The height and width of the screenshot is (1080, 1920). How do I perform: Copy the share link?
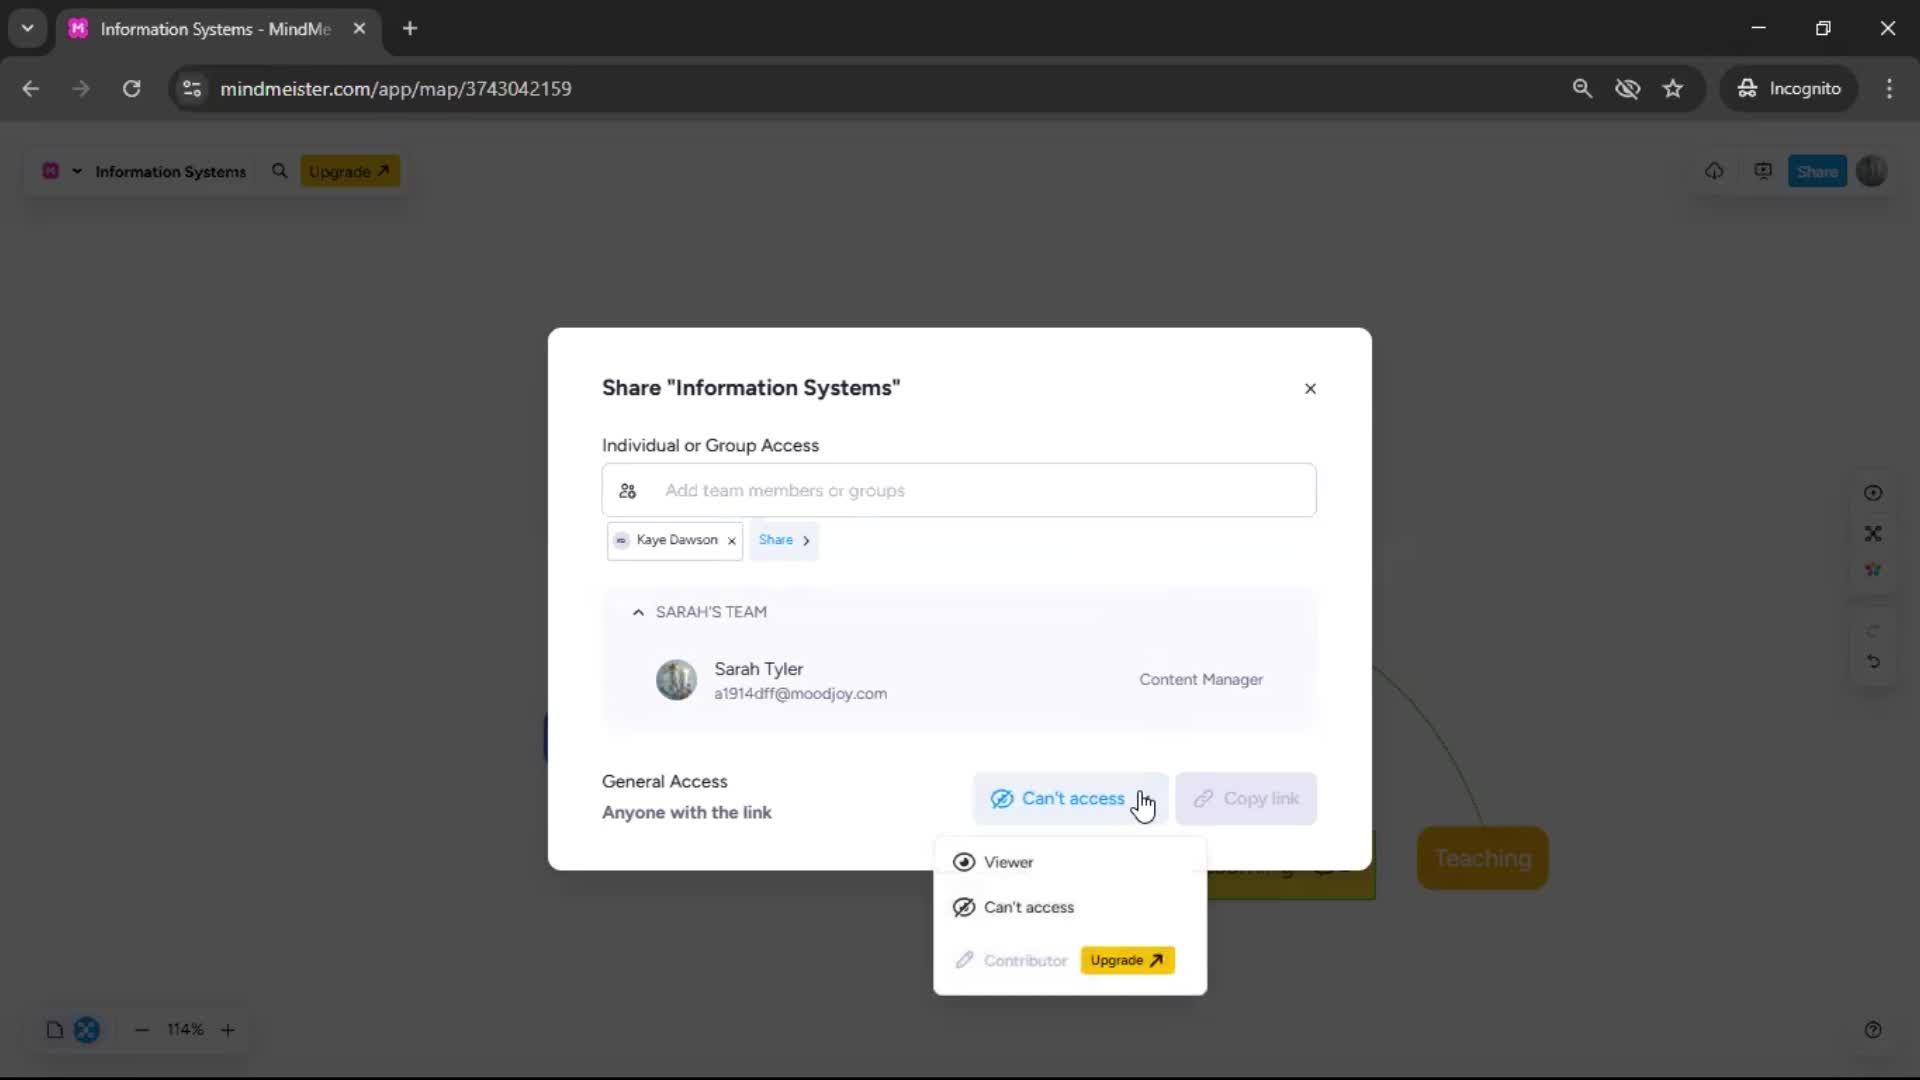pos(1246,798)
